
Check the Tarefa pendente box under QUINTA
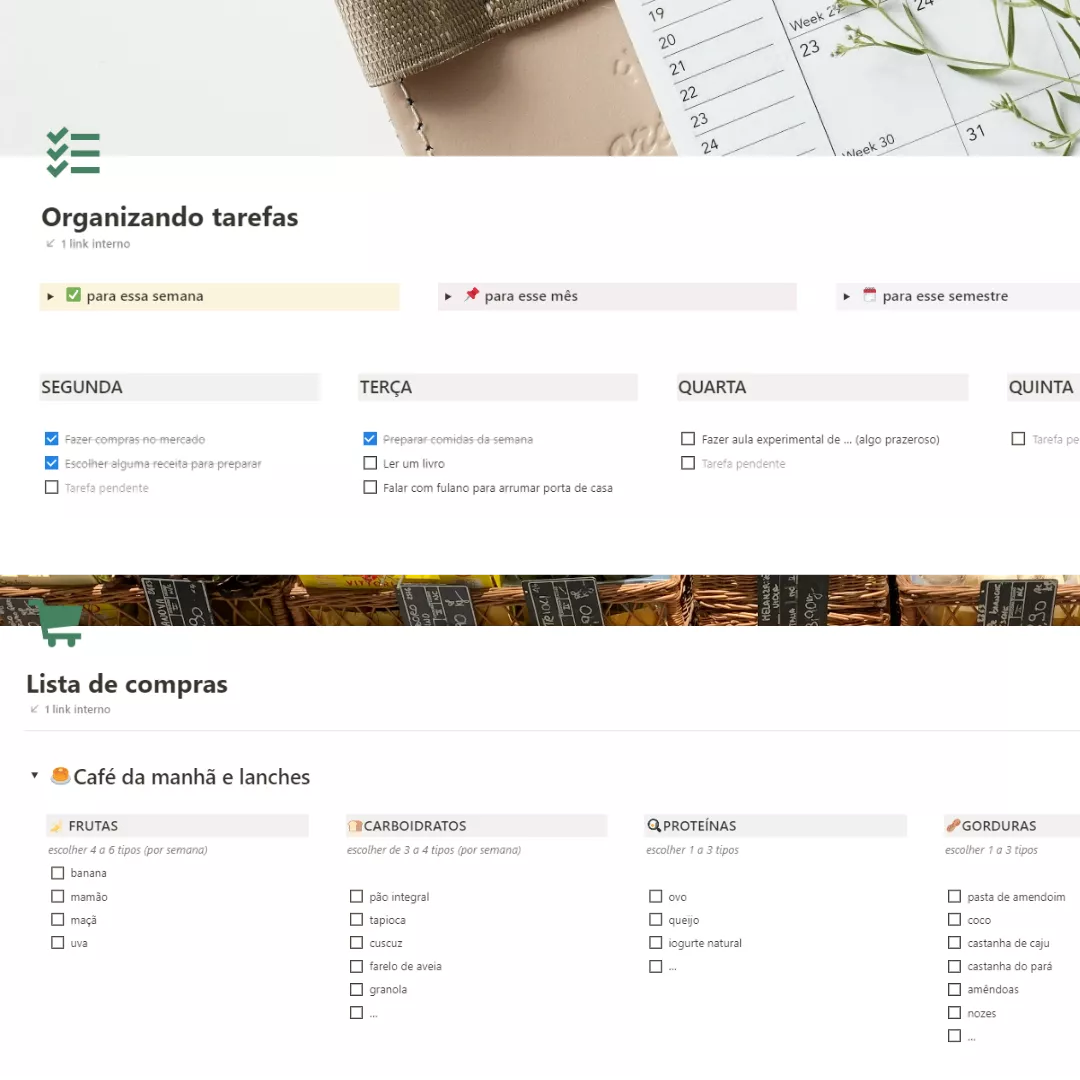point(1018,439)
